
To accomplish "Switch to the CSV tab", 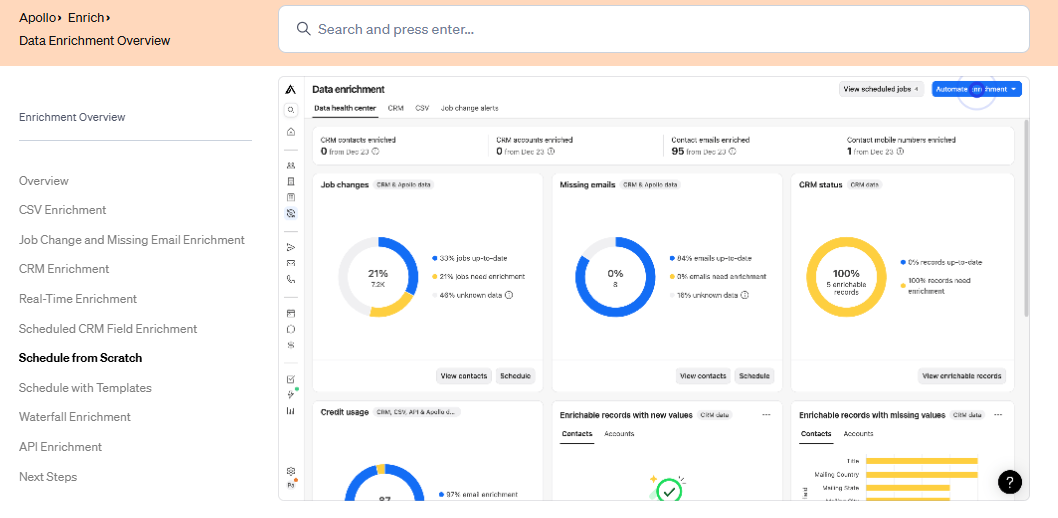I will coord(422,108).
